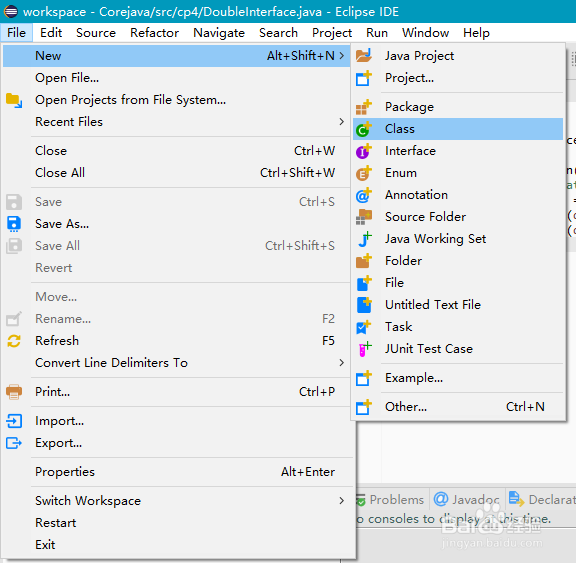Click the Example... wizard icon
This screenshot has height=563, width=576.
coord(364,378)
